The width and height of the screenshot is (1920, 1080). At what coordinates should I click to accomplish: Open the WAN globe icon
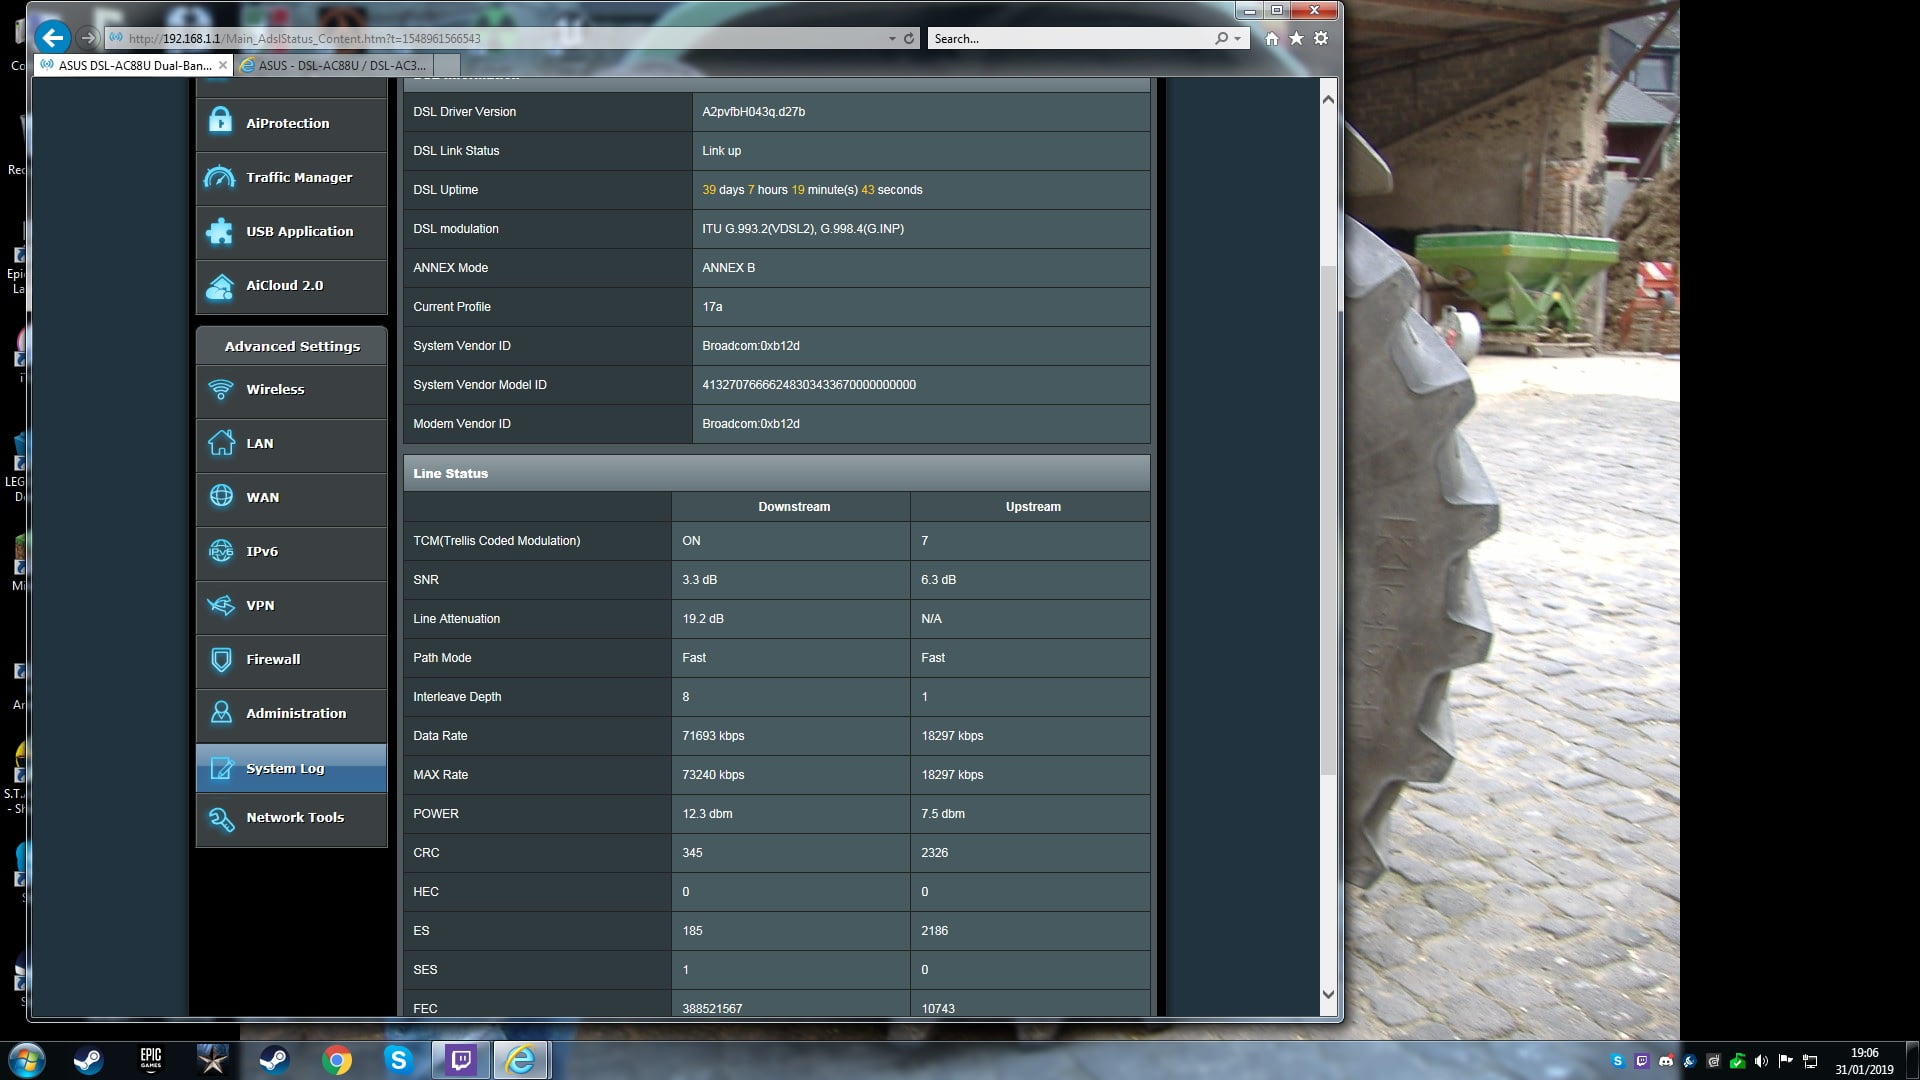(x=220, y=497)
